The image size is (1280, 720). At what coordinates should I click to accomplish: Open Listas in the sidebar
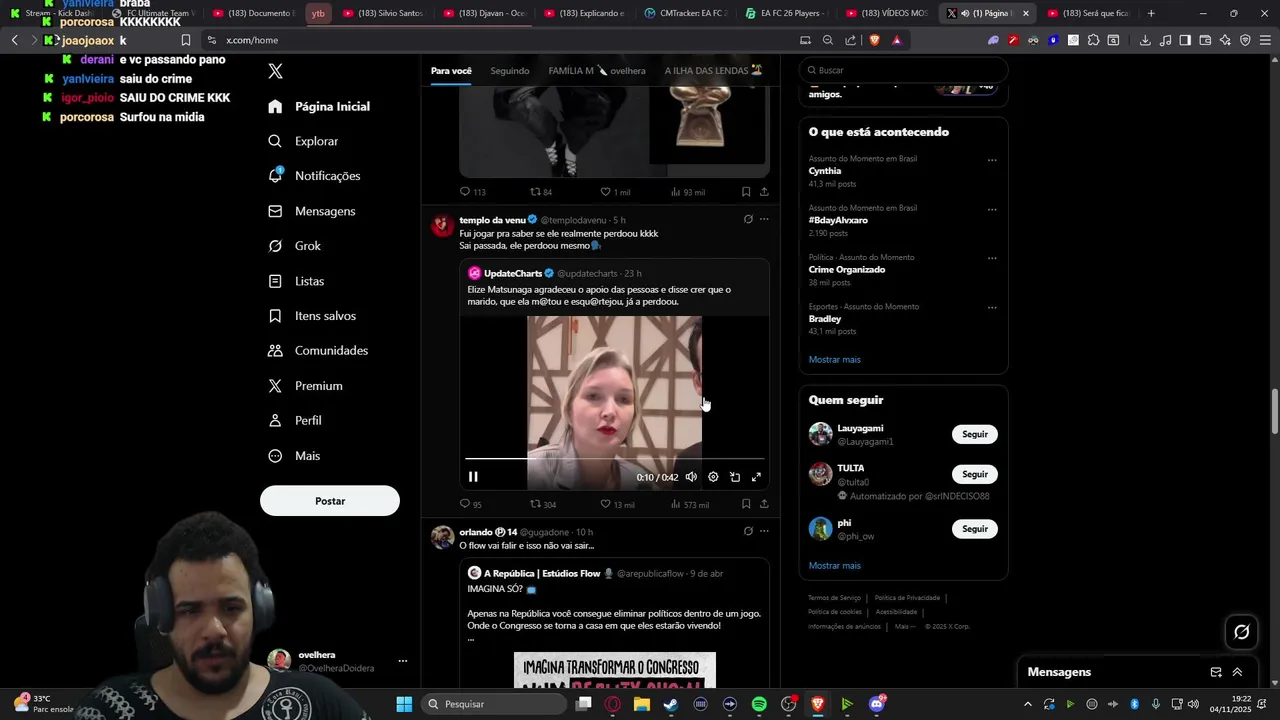tap(296, 281)
